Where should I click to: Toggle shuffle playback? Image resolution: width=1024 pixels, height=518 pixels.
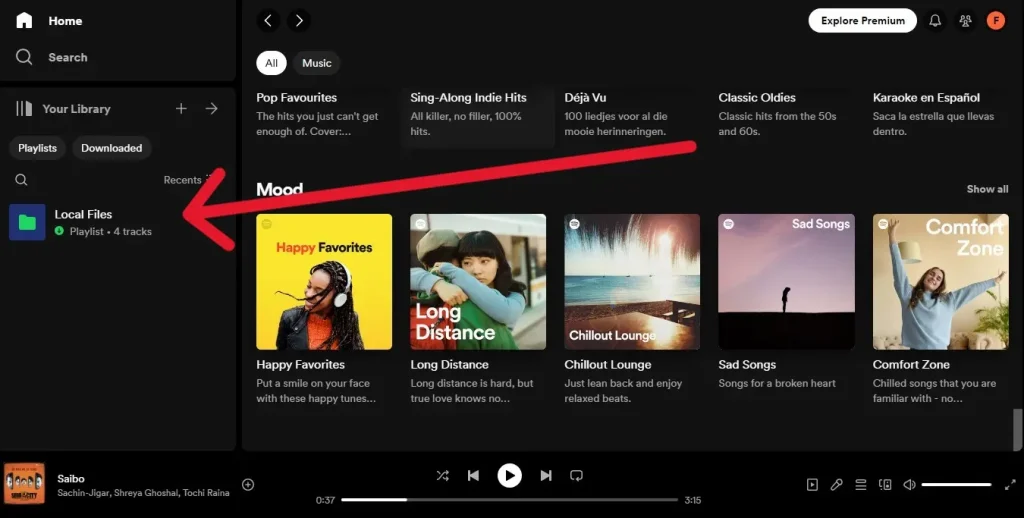click(442, 476)
